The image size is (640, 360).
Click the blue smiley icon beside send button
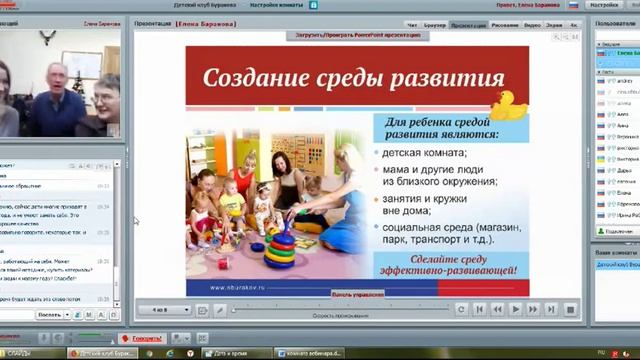(78, 315)
